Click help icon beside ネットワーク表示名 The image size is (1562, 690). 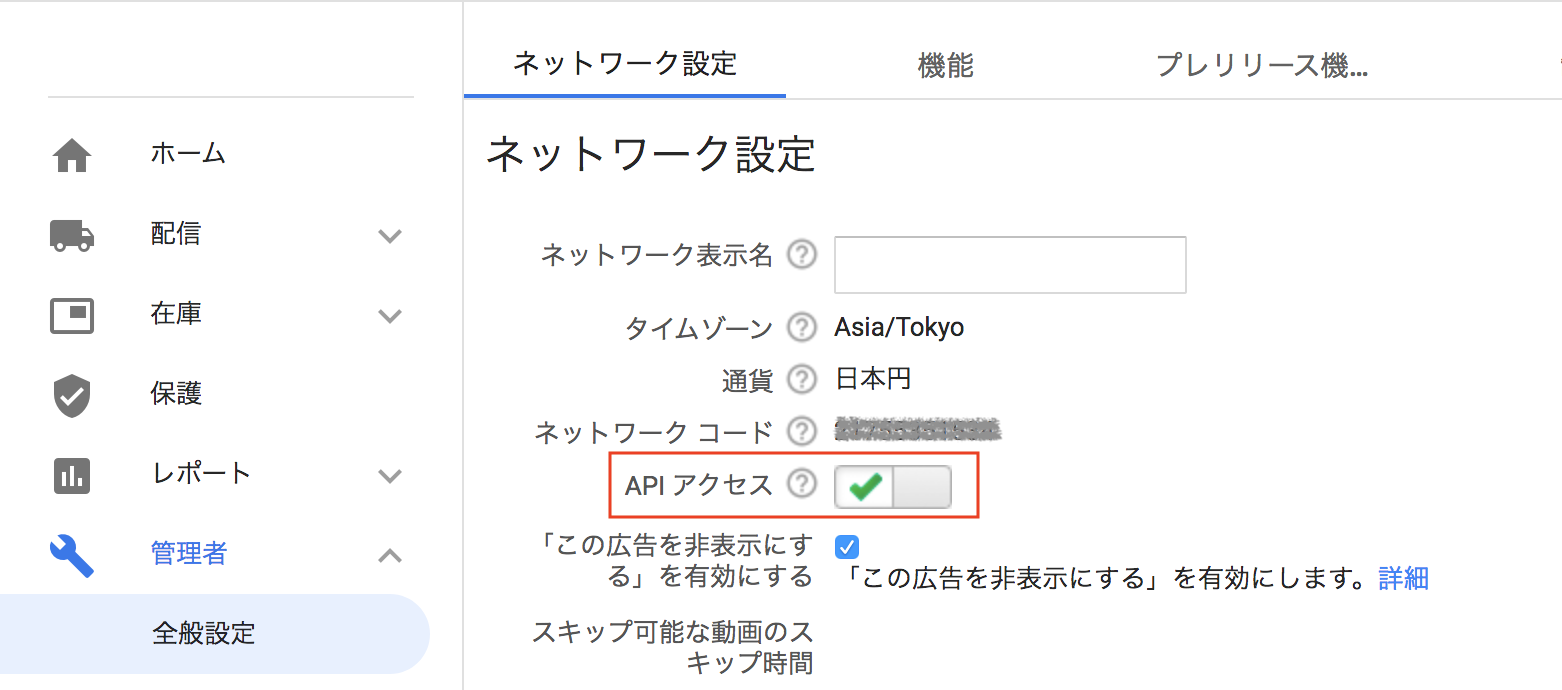tap(802, 255)
